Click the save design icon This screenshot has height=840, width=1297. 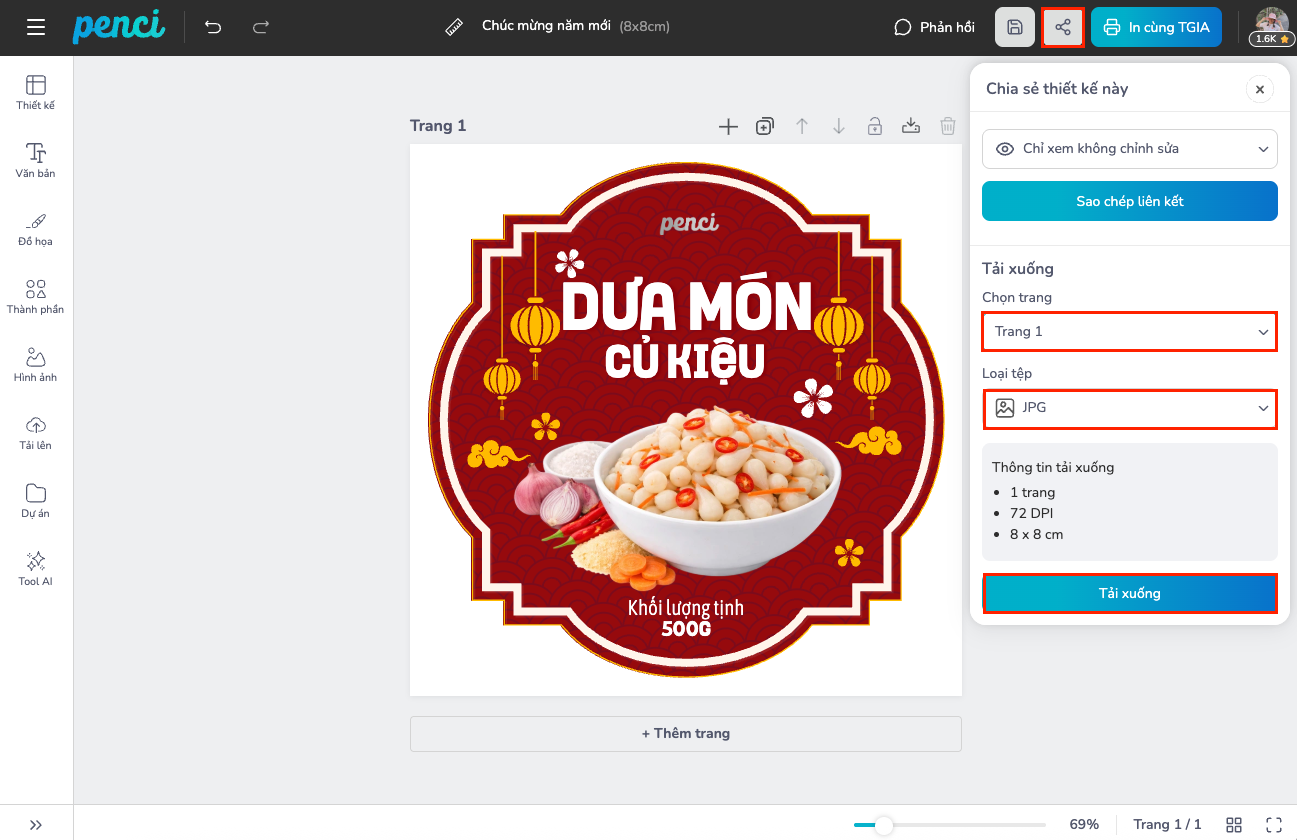point(1015,27)
